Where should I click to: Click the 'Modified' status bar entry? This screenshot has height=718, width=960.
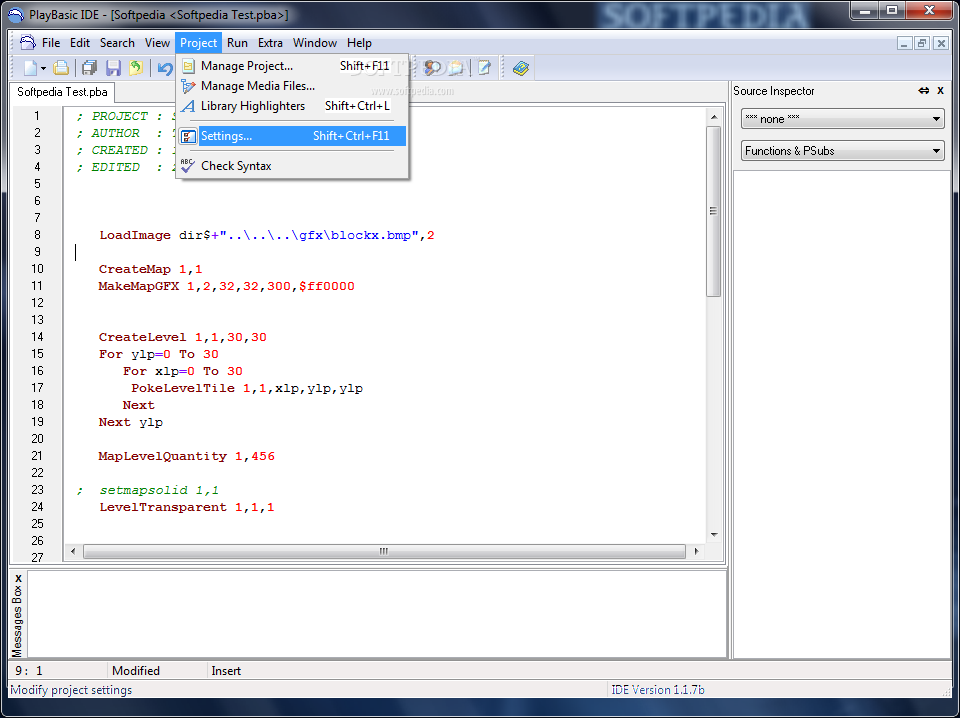136,671
